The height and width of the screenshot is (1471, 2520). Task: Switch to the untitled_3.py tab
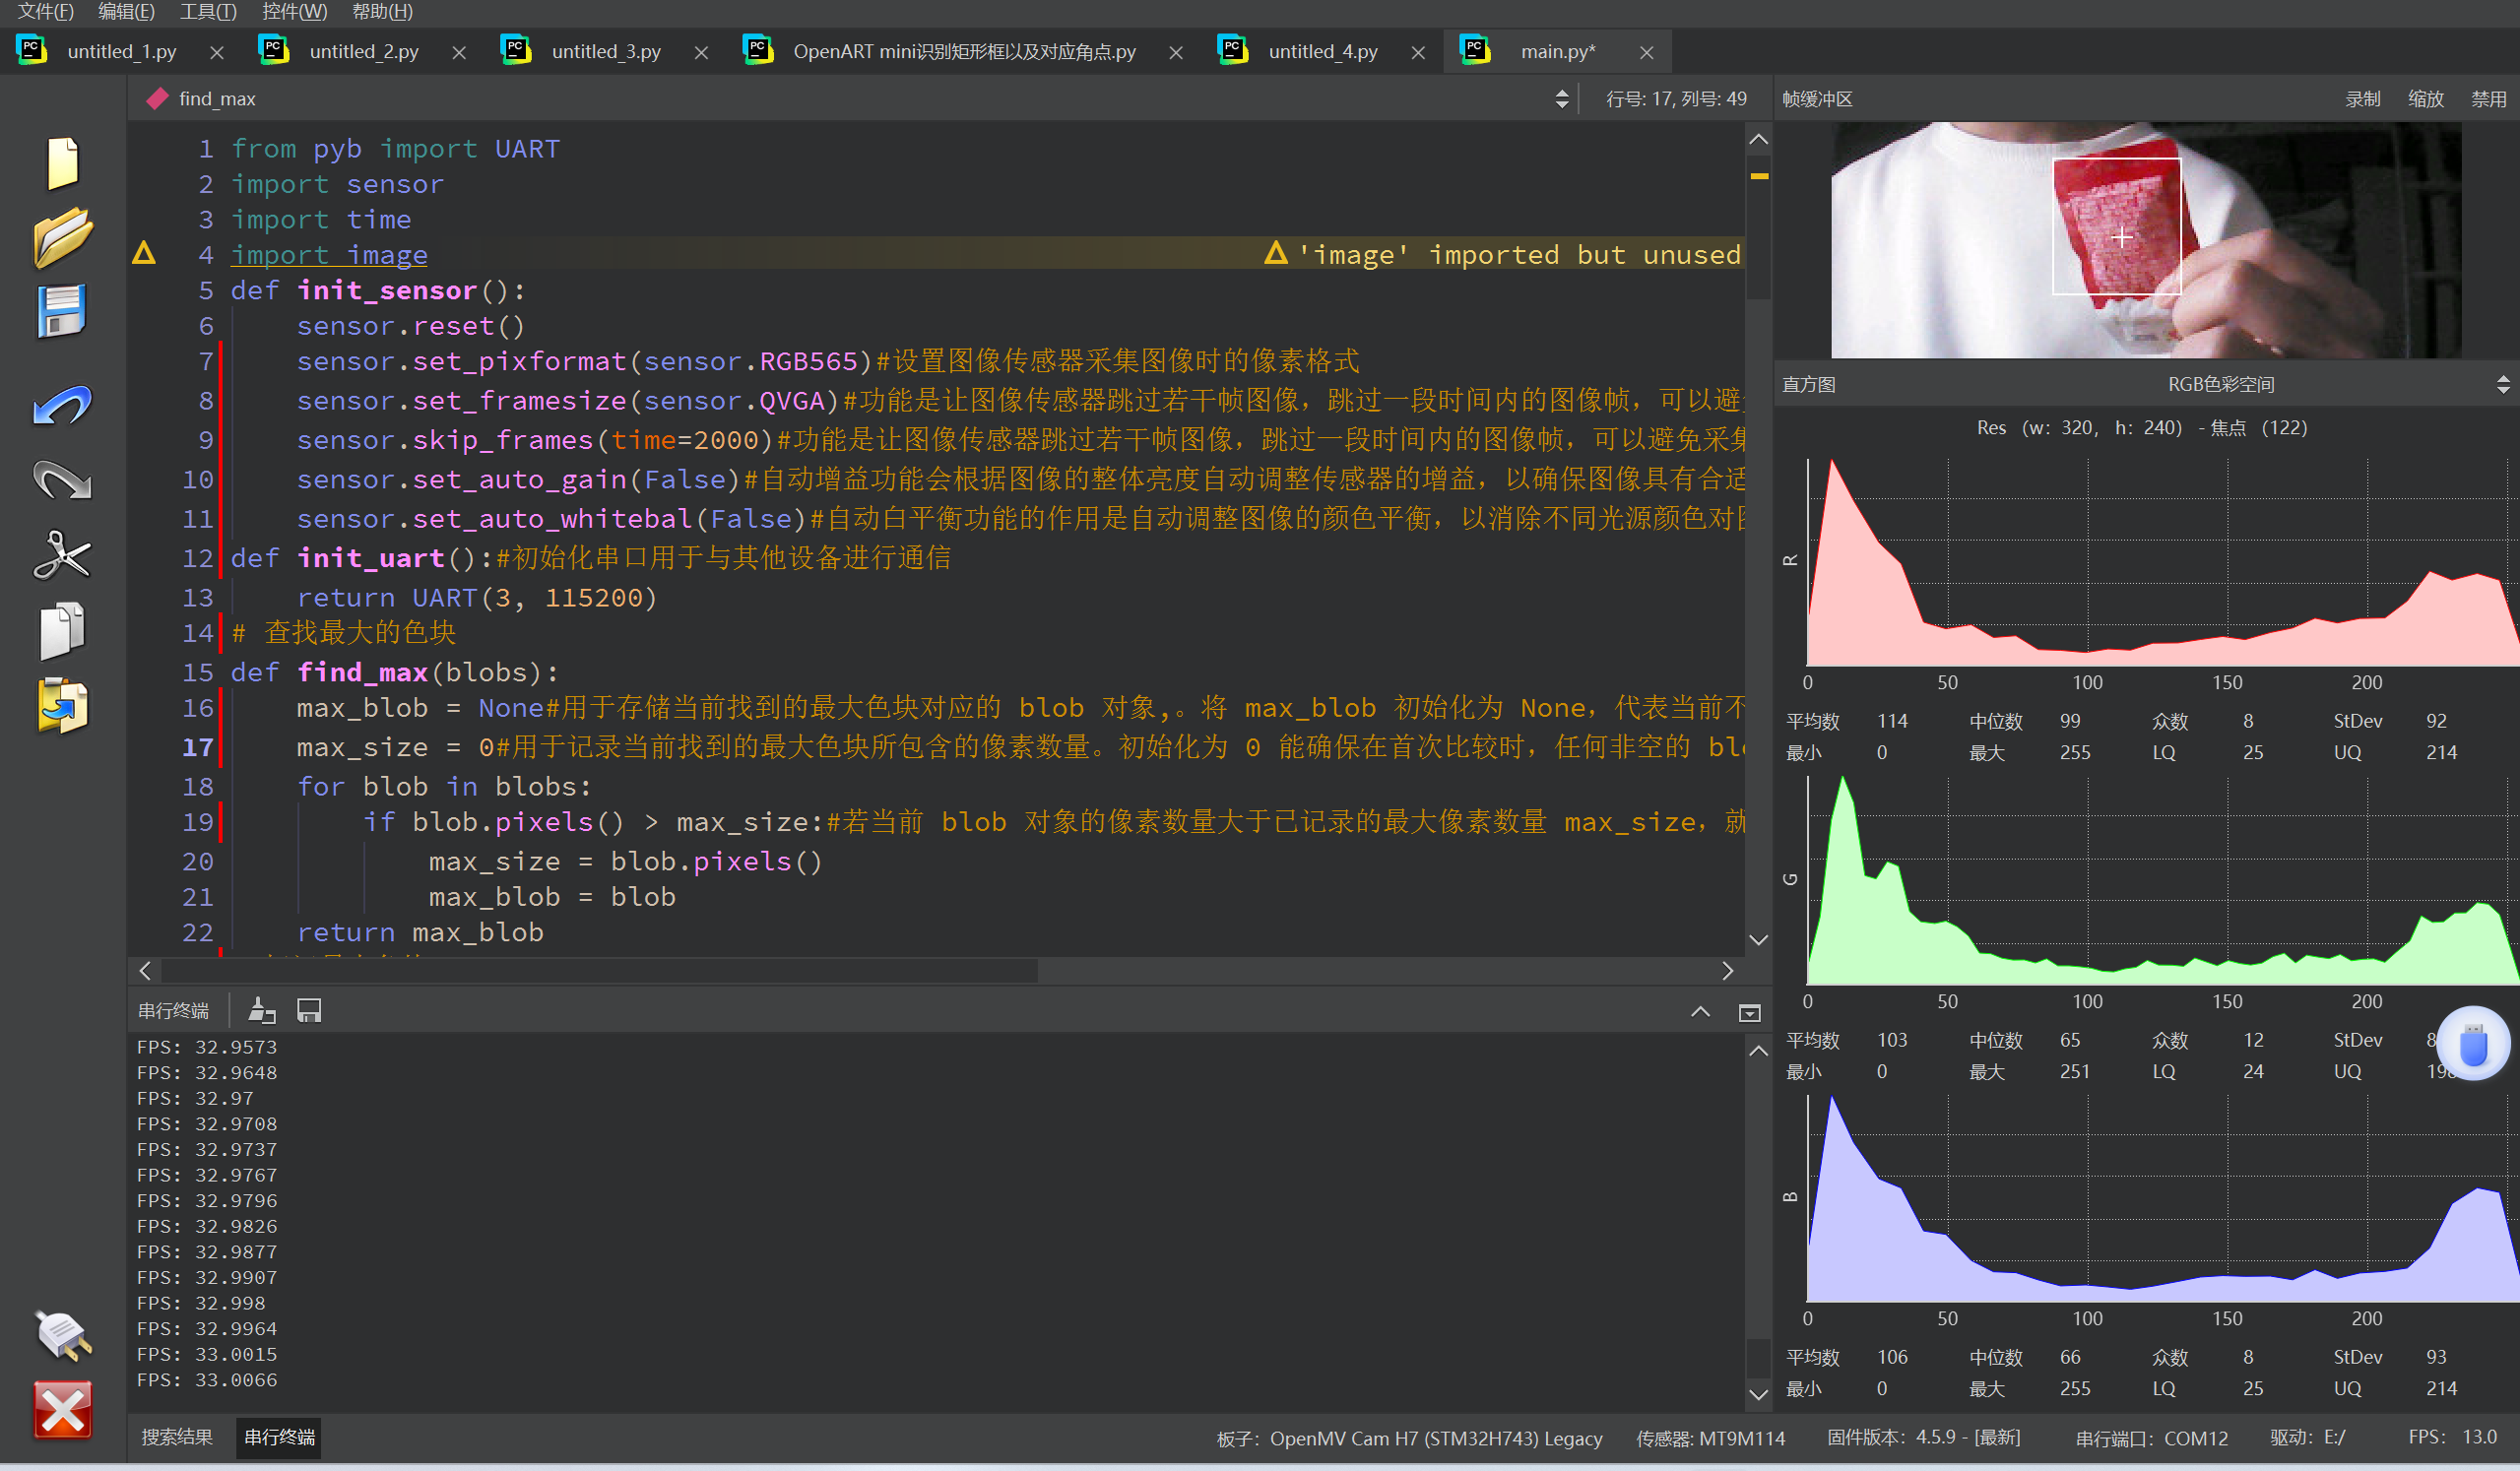[606, 52]
